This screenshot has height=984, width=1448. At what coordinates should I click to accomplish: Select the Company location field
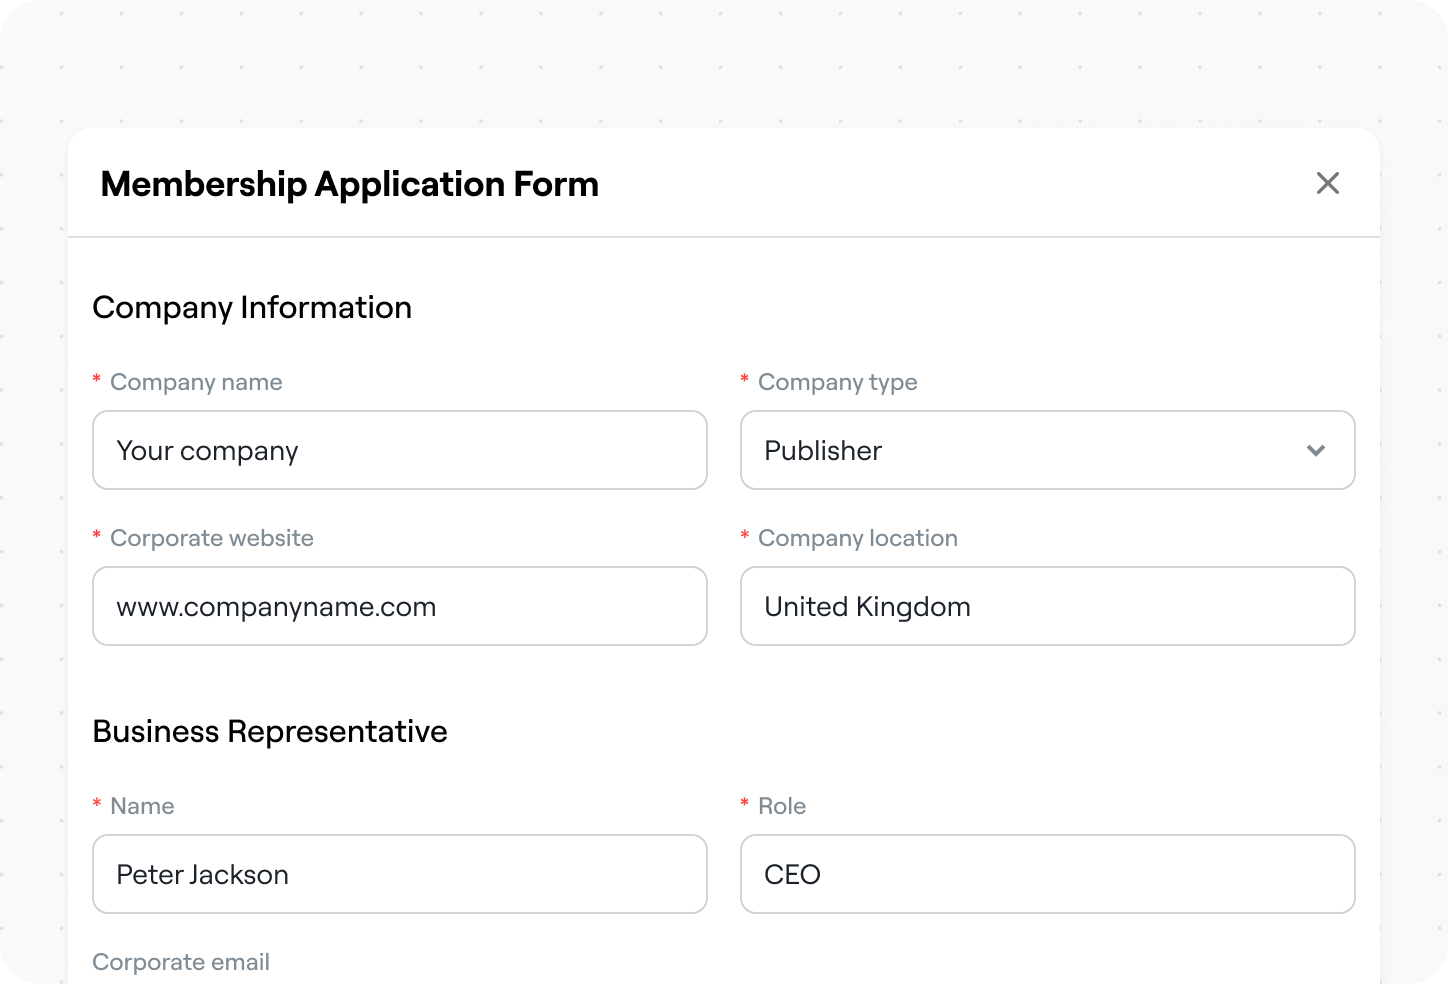point(1046,606)
